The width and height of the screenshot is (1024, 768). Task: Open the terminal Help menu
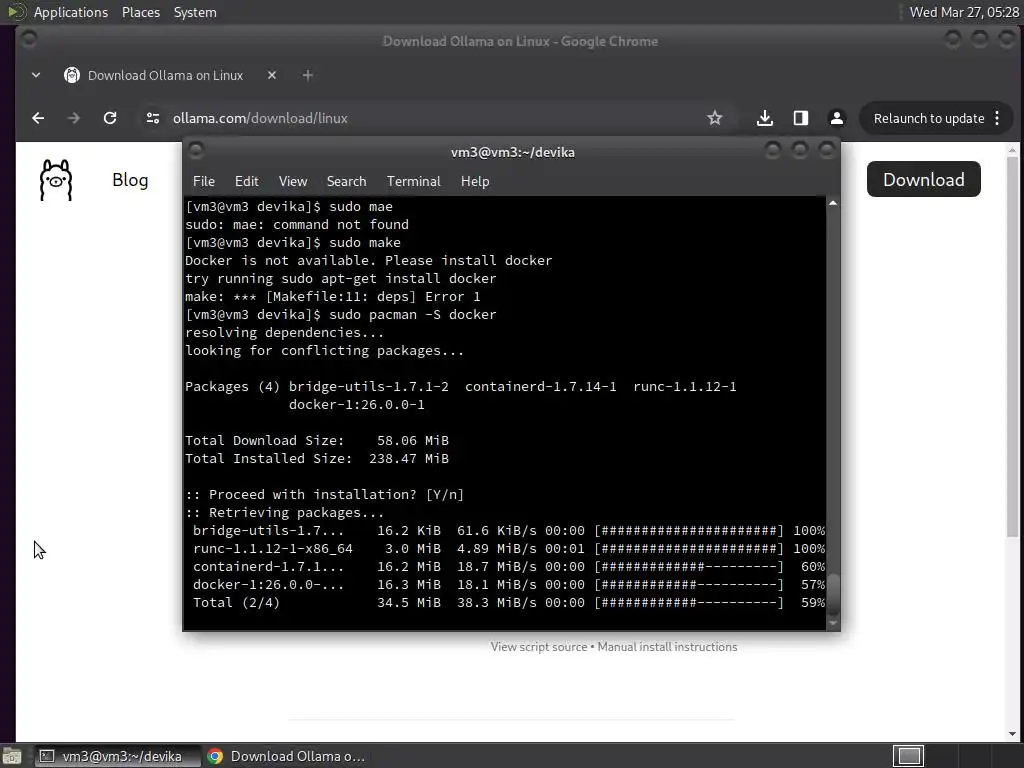(x=475, y=181)
